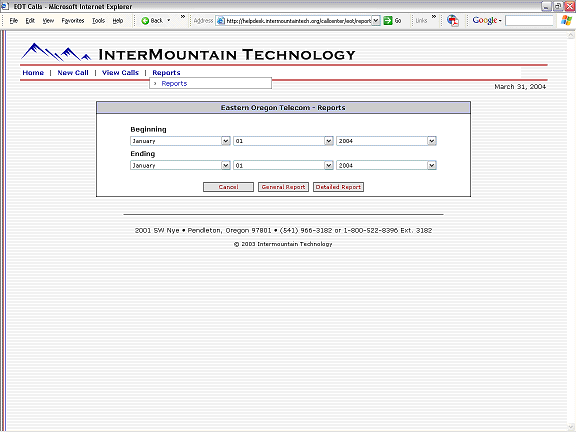This screenshot has width=576, height=432.
Task: Click the General Report button
Action: pos(283,187)
